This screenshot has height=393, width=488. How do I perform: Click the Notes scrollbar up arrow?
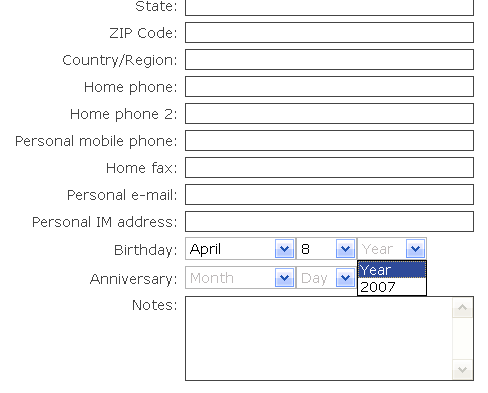[463, 308]
